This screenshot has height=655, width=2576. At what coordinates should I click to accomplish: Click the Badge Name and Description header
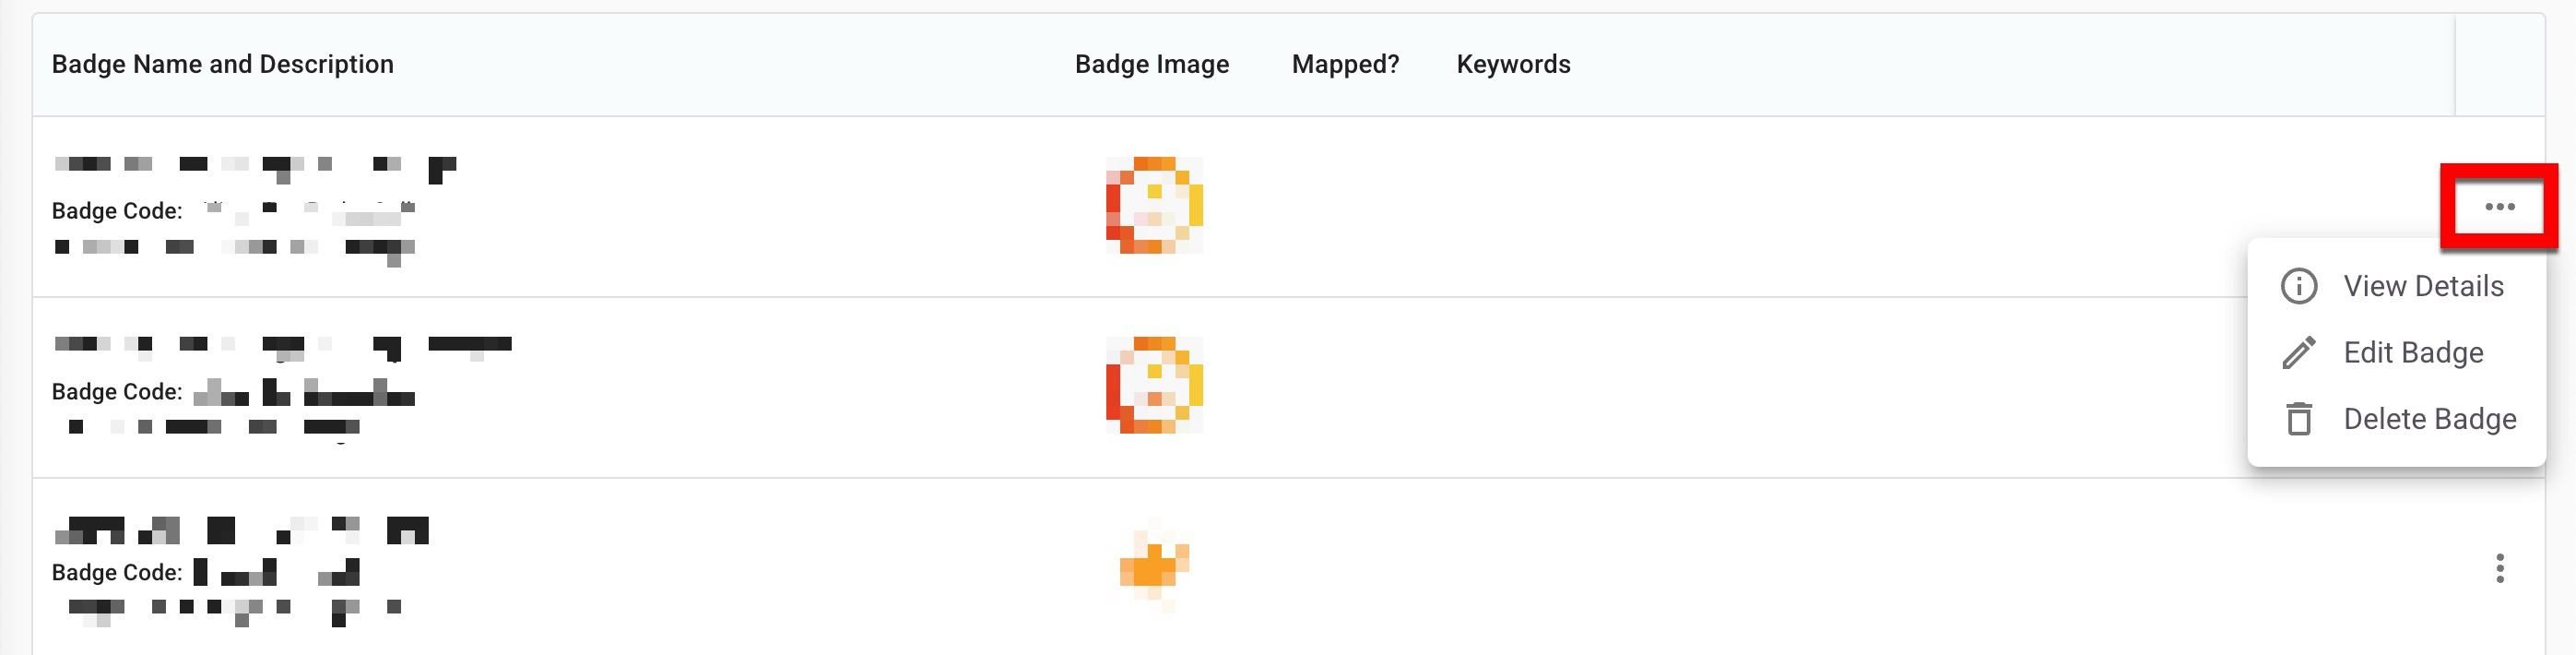coord(222,64)
